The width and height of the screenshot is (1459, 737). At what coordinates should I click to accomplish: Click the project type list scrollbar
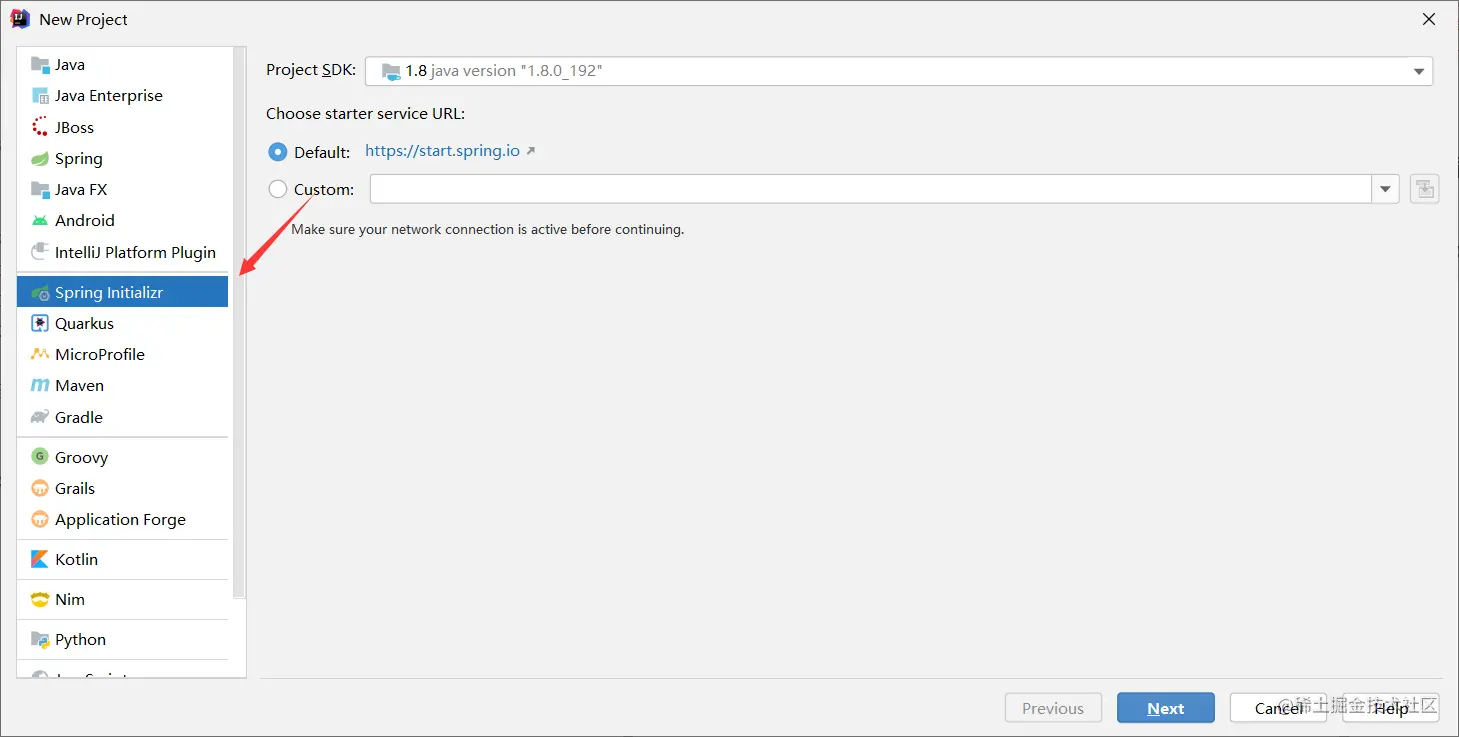click(238, 323)
